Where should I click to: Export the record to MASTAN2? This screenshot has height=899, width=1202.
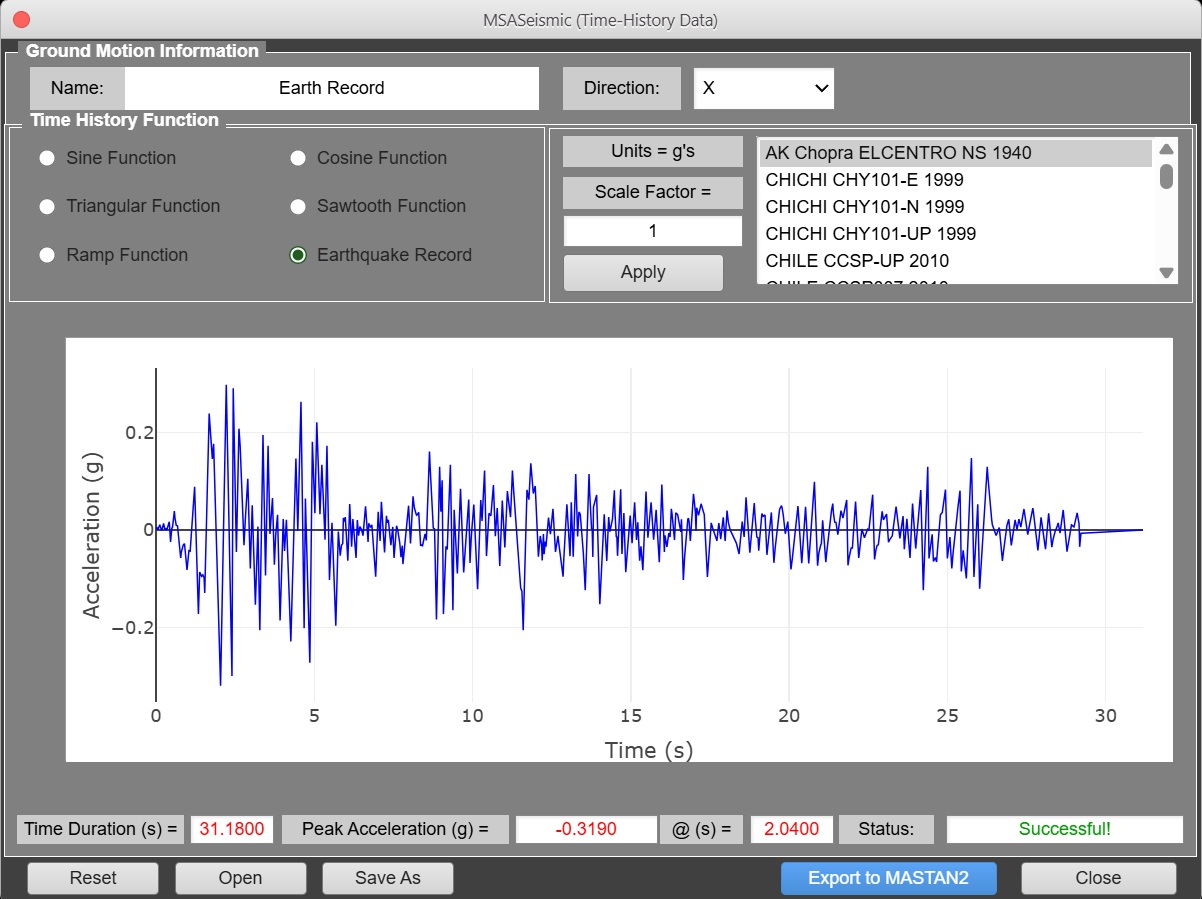pos(889,878)
